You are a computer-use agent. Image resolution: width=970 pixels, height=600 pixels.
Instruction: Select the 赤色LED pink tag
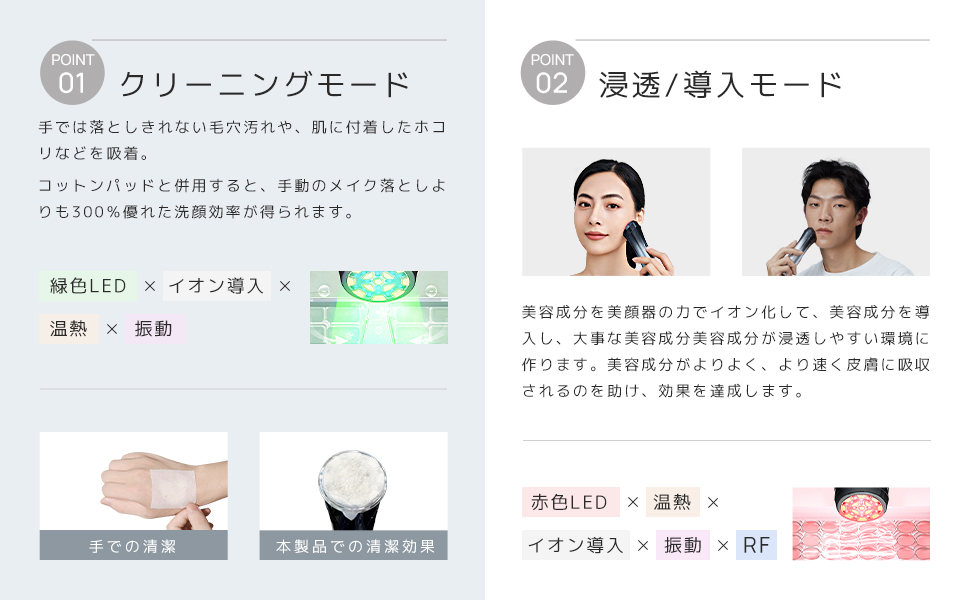[570, 502]
